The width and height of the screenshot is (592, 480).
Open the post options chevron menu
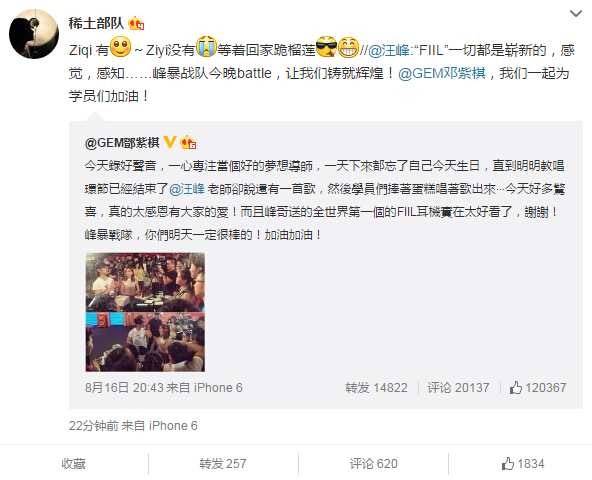575,14
